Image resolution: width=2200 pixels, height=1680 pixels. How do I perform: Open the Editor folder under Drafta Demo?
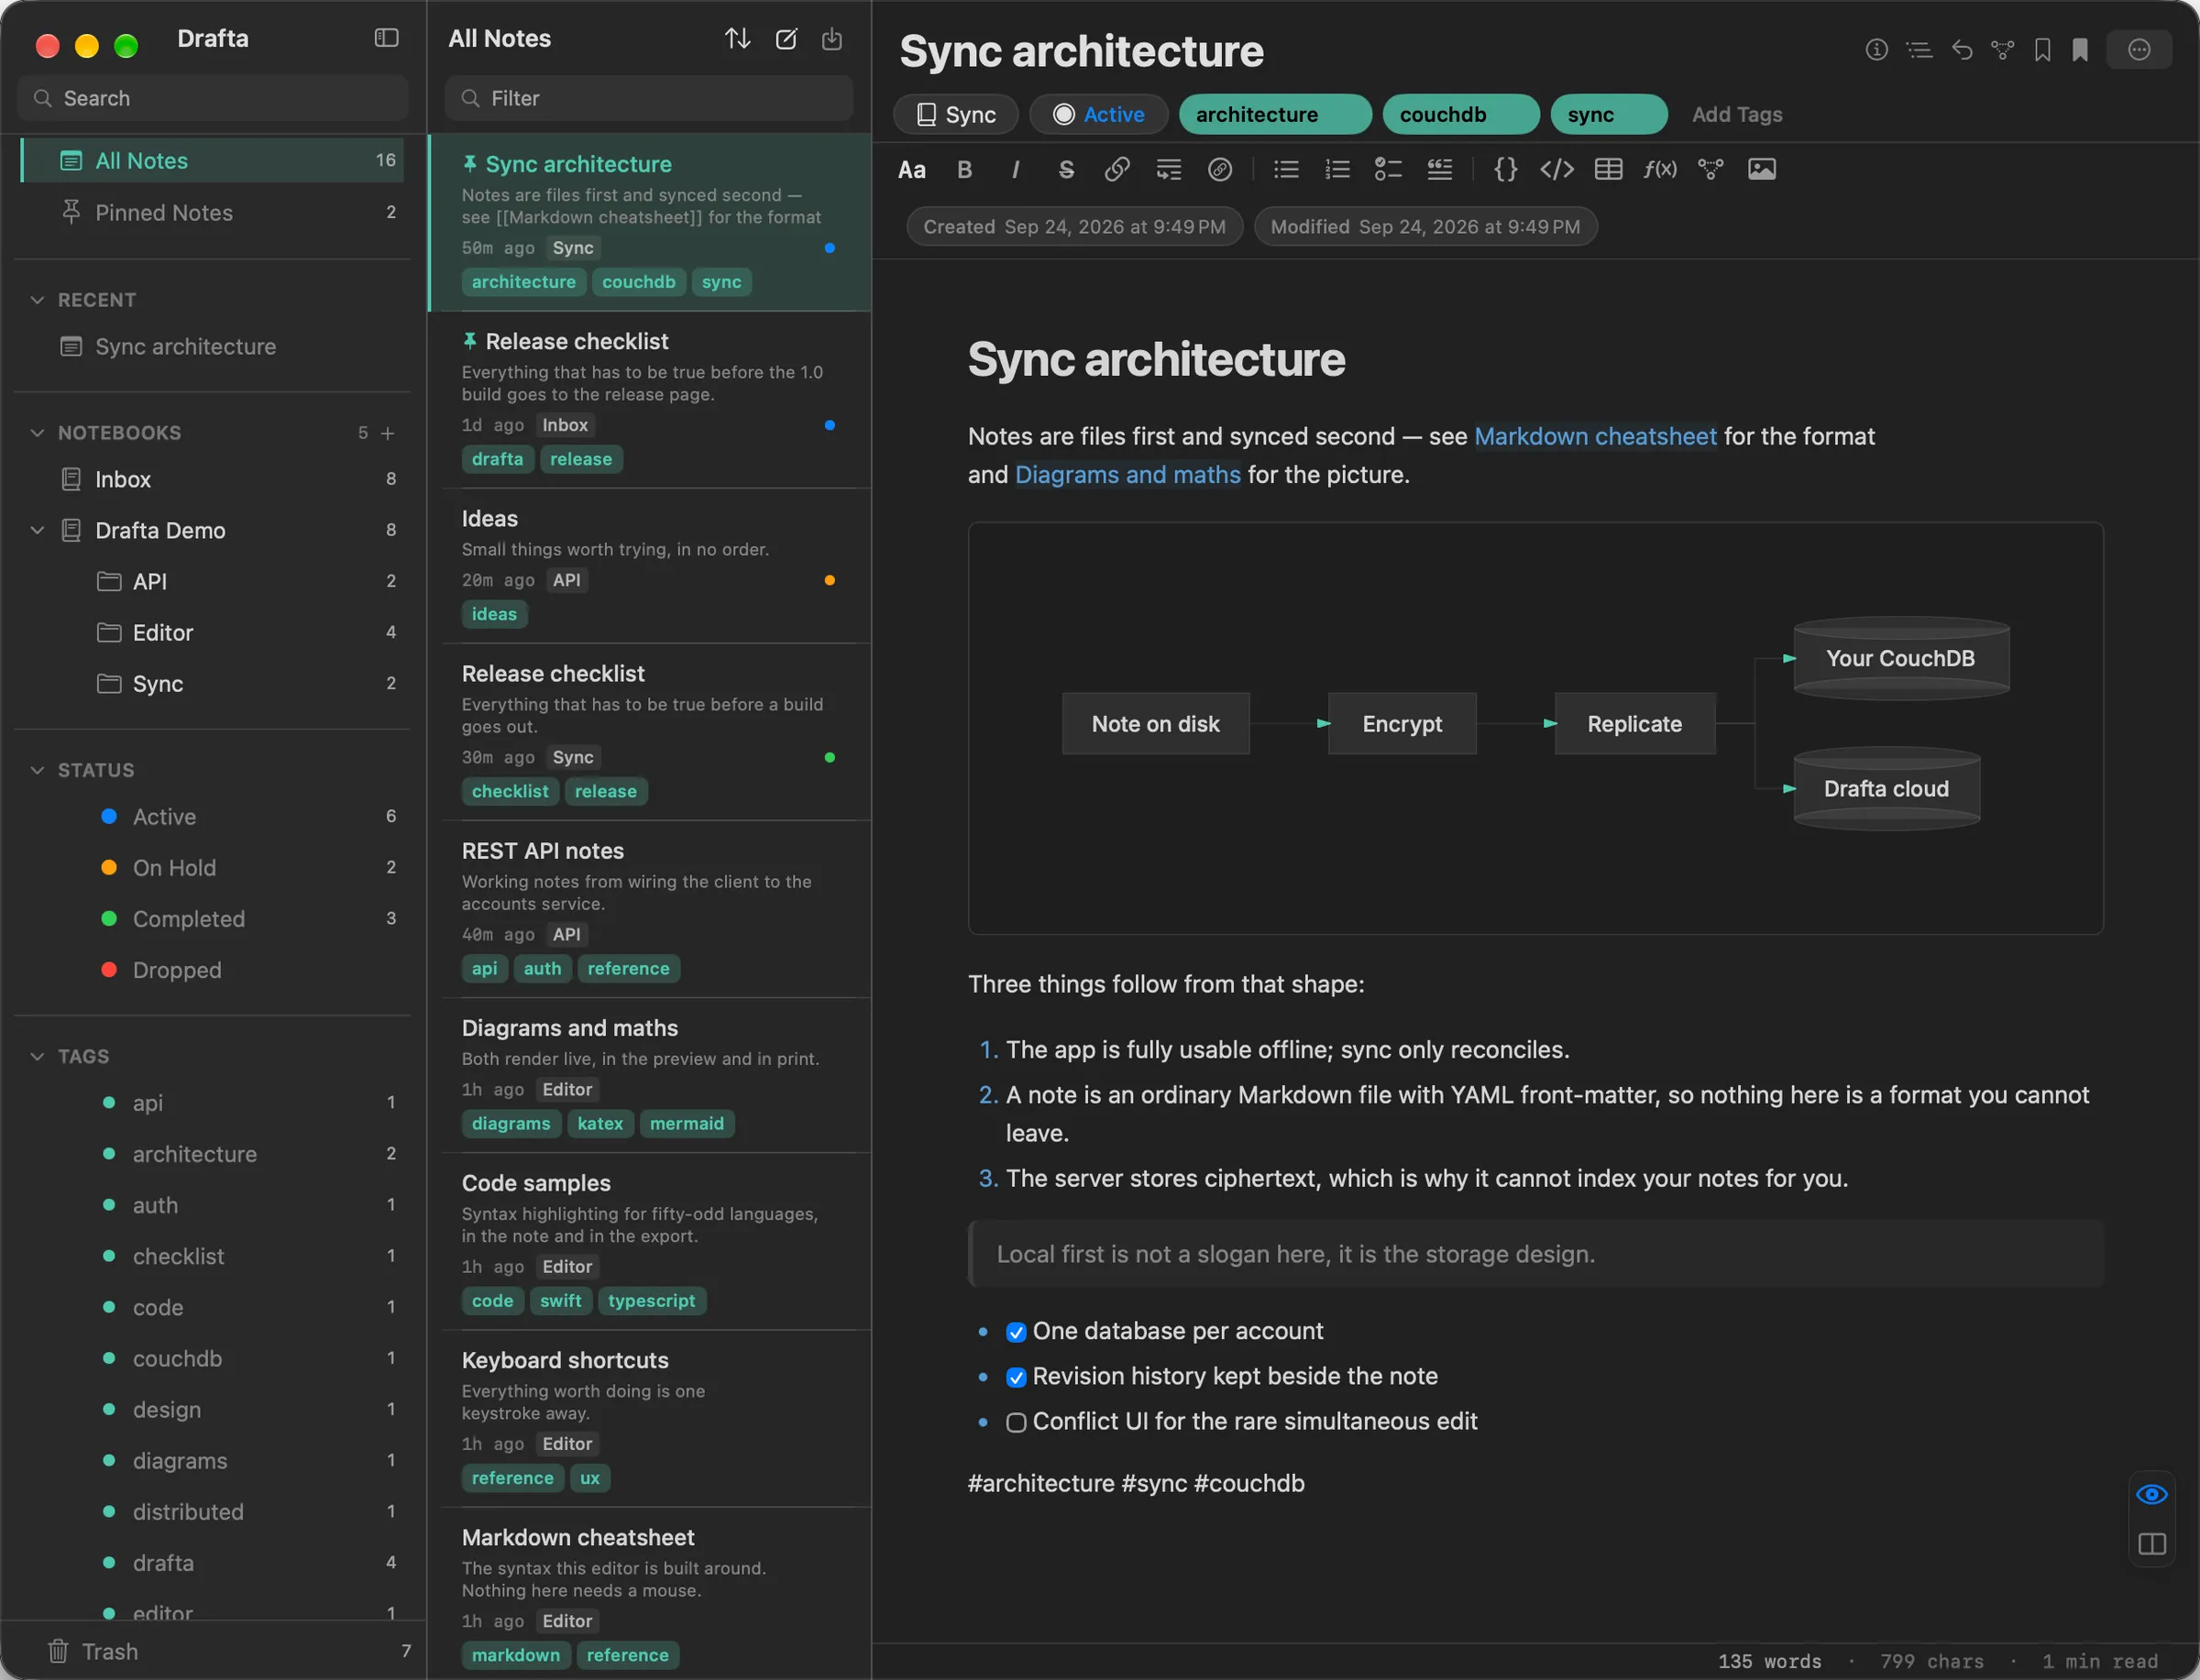212,632
